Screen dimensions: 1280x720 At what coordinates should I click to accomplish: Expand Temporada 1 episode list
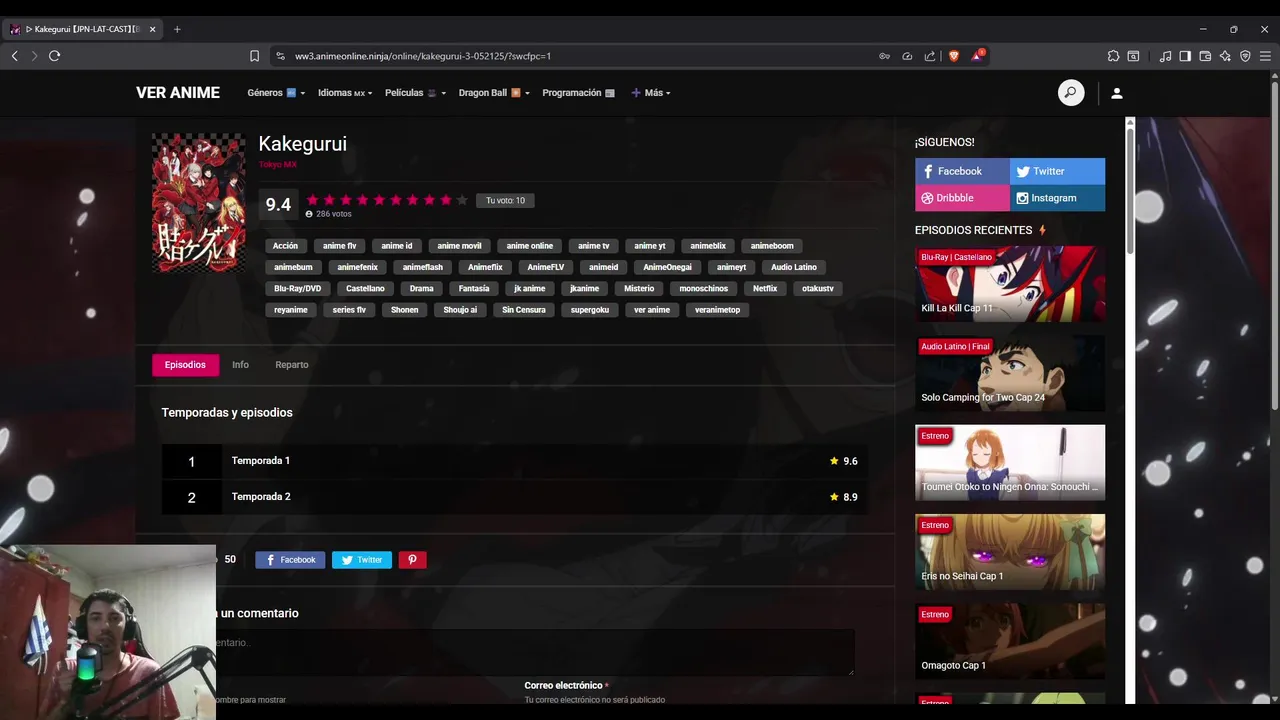coord(515,461)
